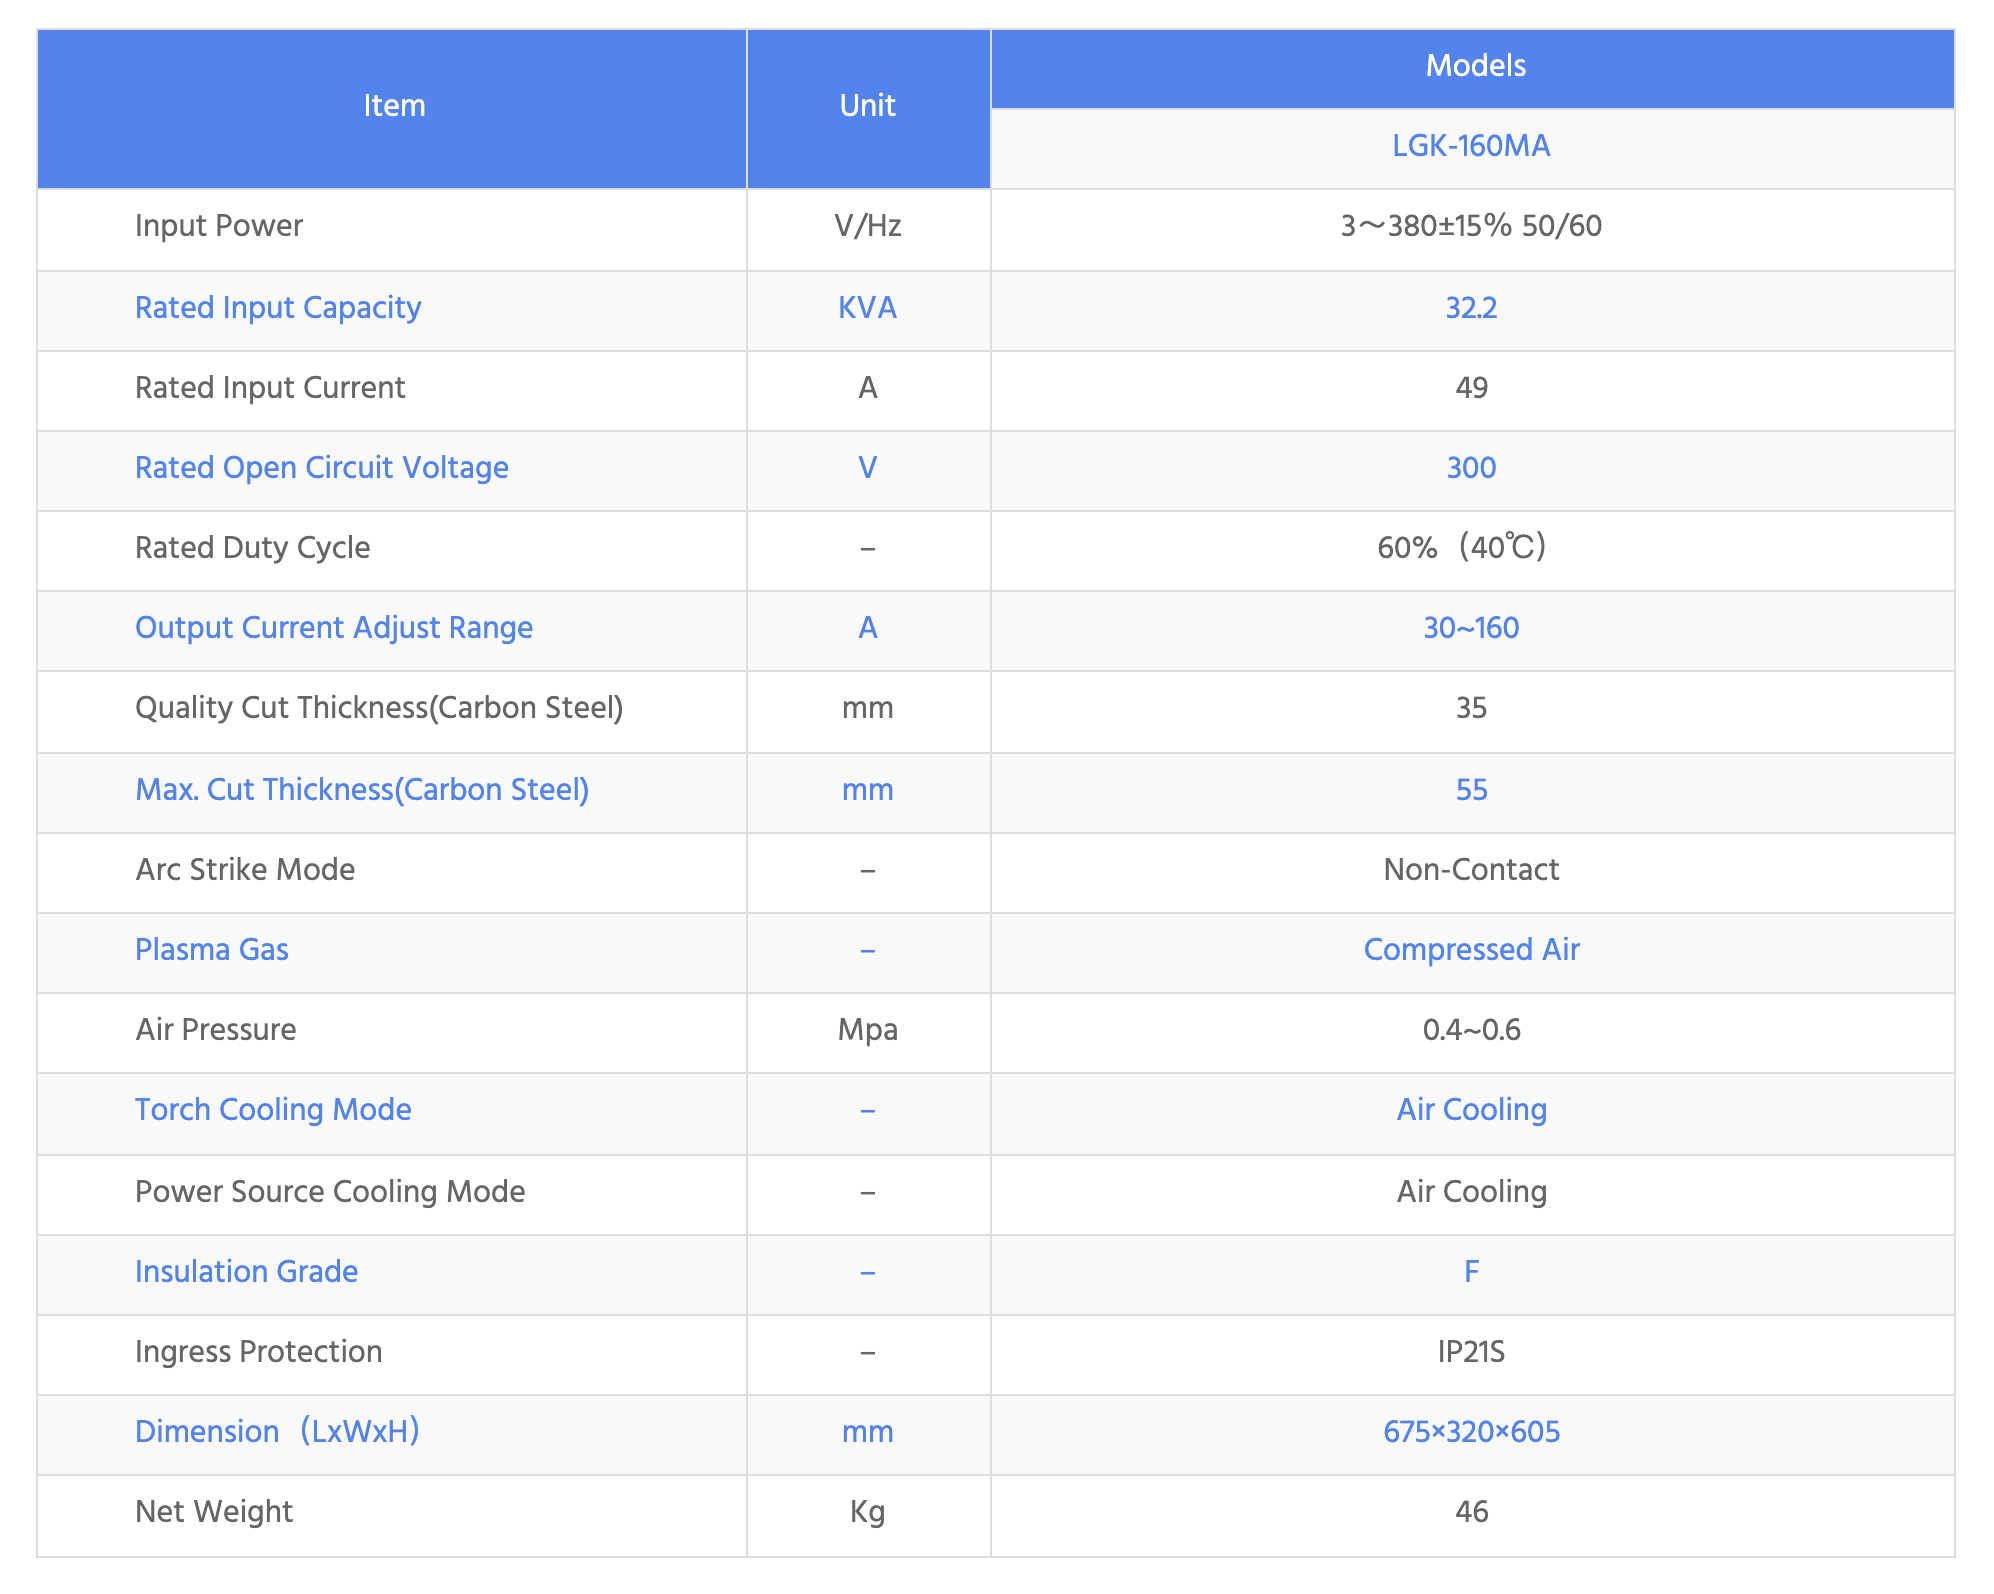
Task: Select the '3～380±15% 50/60' value
Action: 1471,226
